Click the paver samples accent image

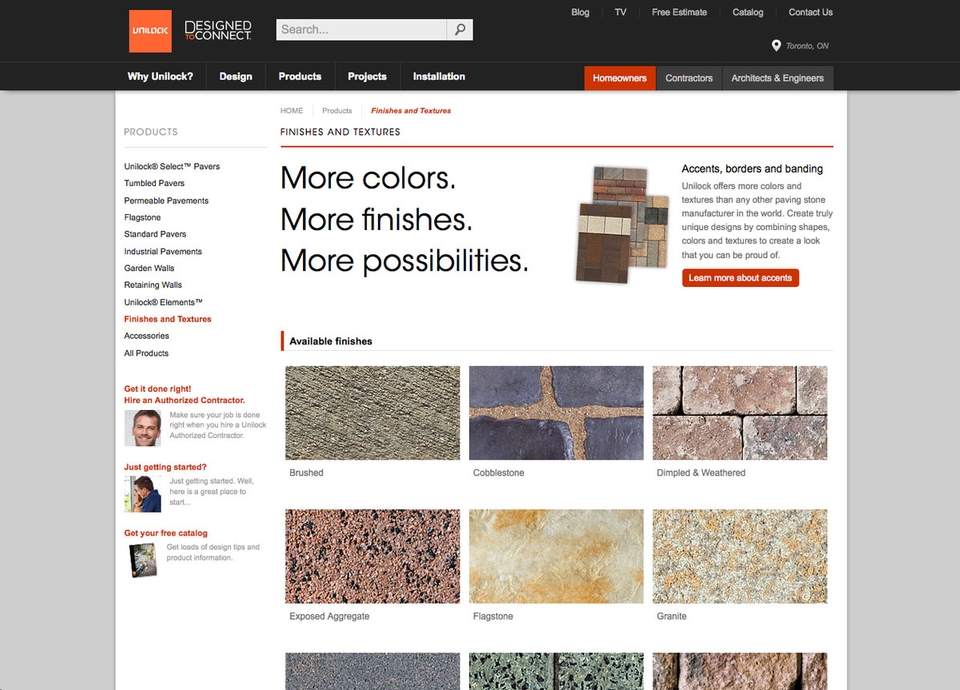coord(622,225)
